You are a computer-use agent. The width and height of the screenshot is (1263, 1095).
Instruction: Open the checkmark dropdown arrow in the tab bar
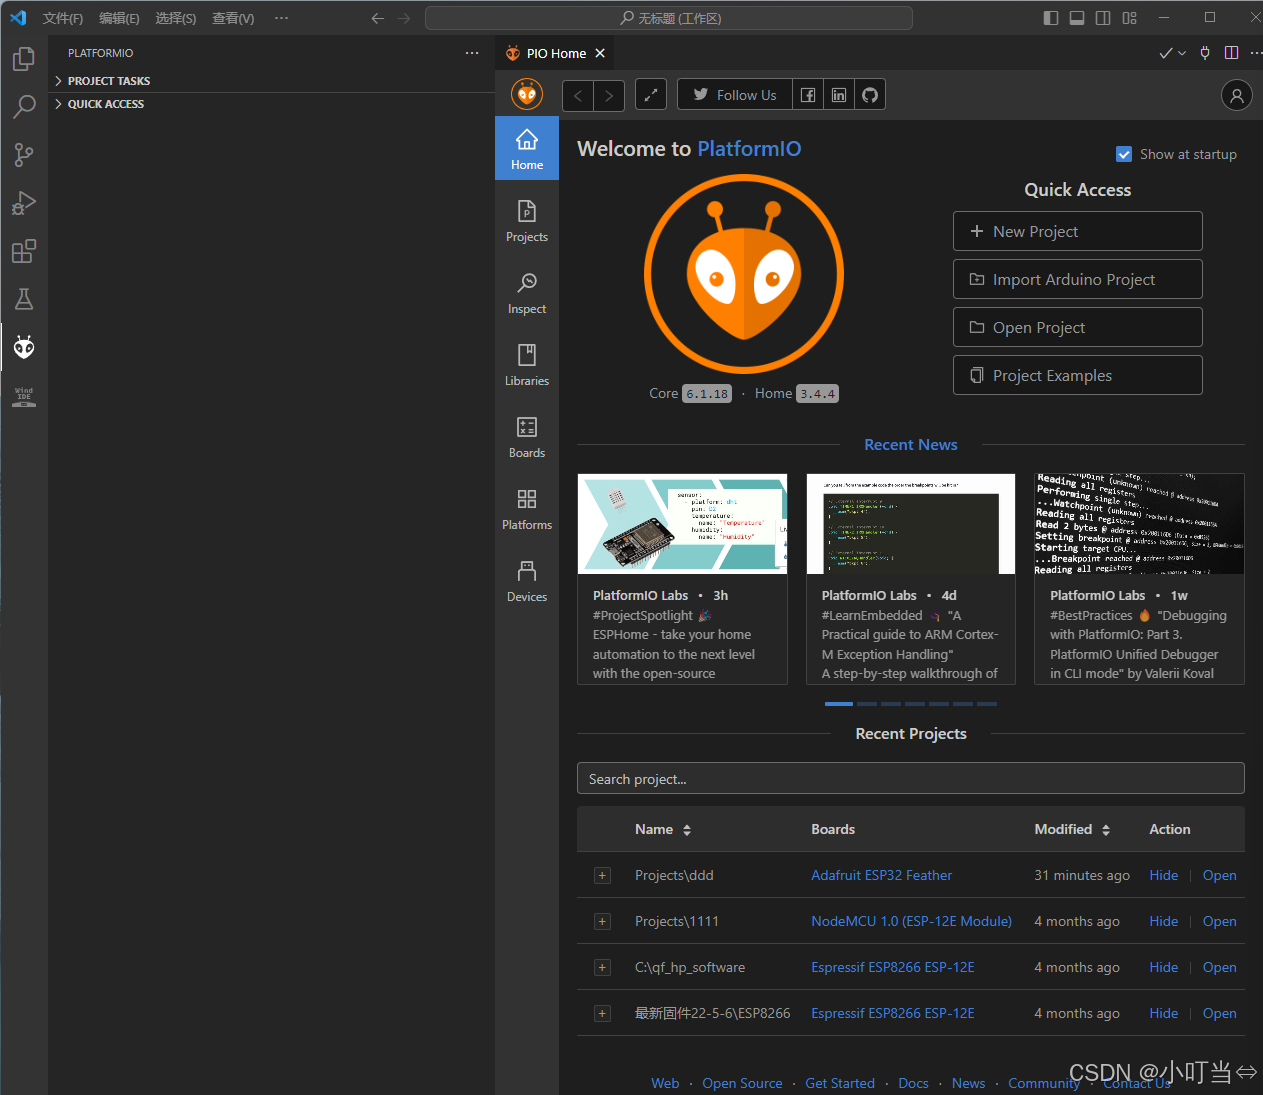point(1182,53)
